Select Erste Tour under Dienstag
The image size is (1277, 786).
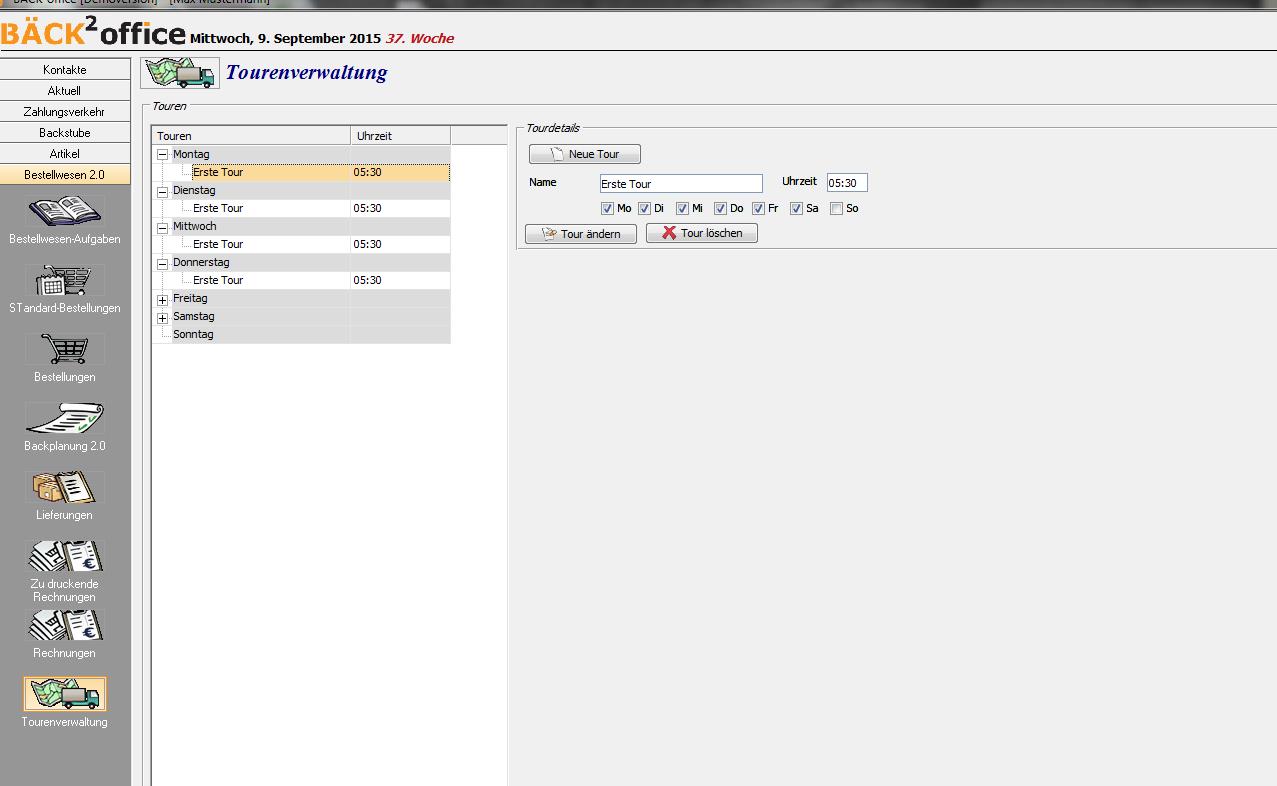tap(218, 208)
